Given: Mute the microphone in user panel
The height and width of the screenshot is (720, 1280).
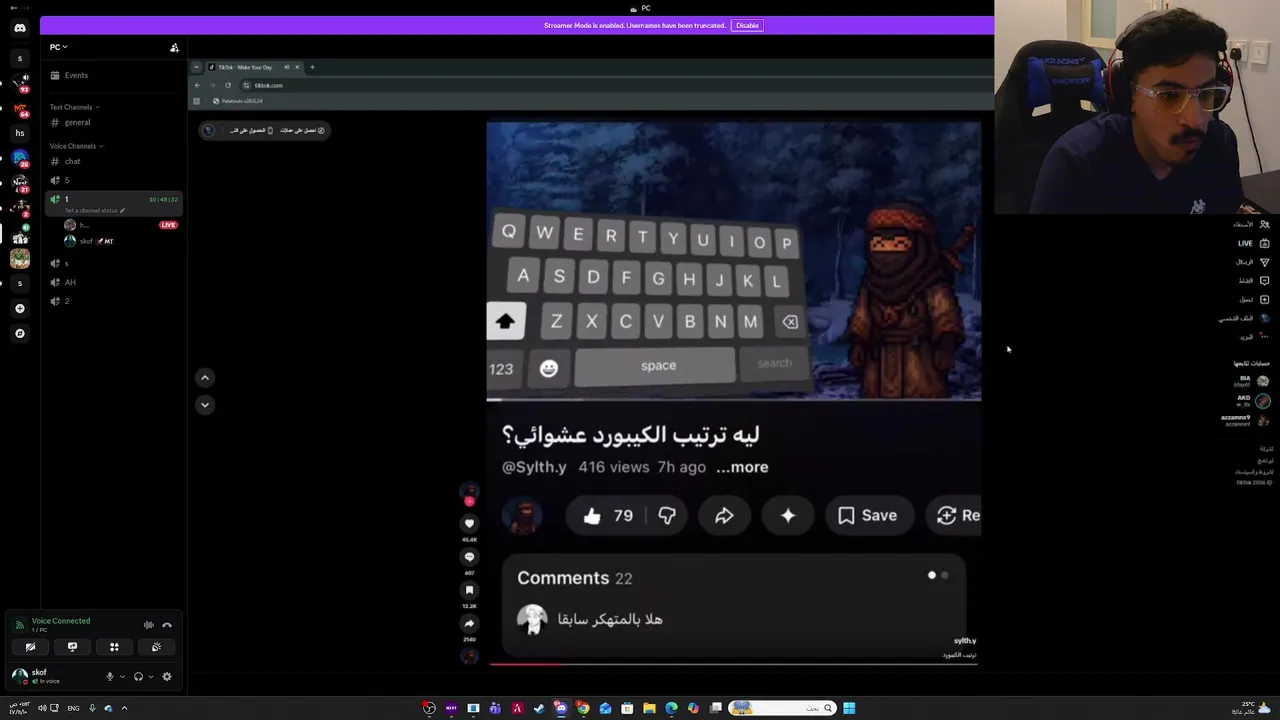Looking at the screenshot, I should (x=110, y=677).
